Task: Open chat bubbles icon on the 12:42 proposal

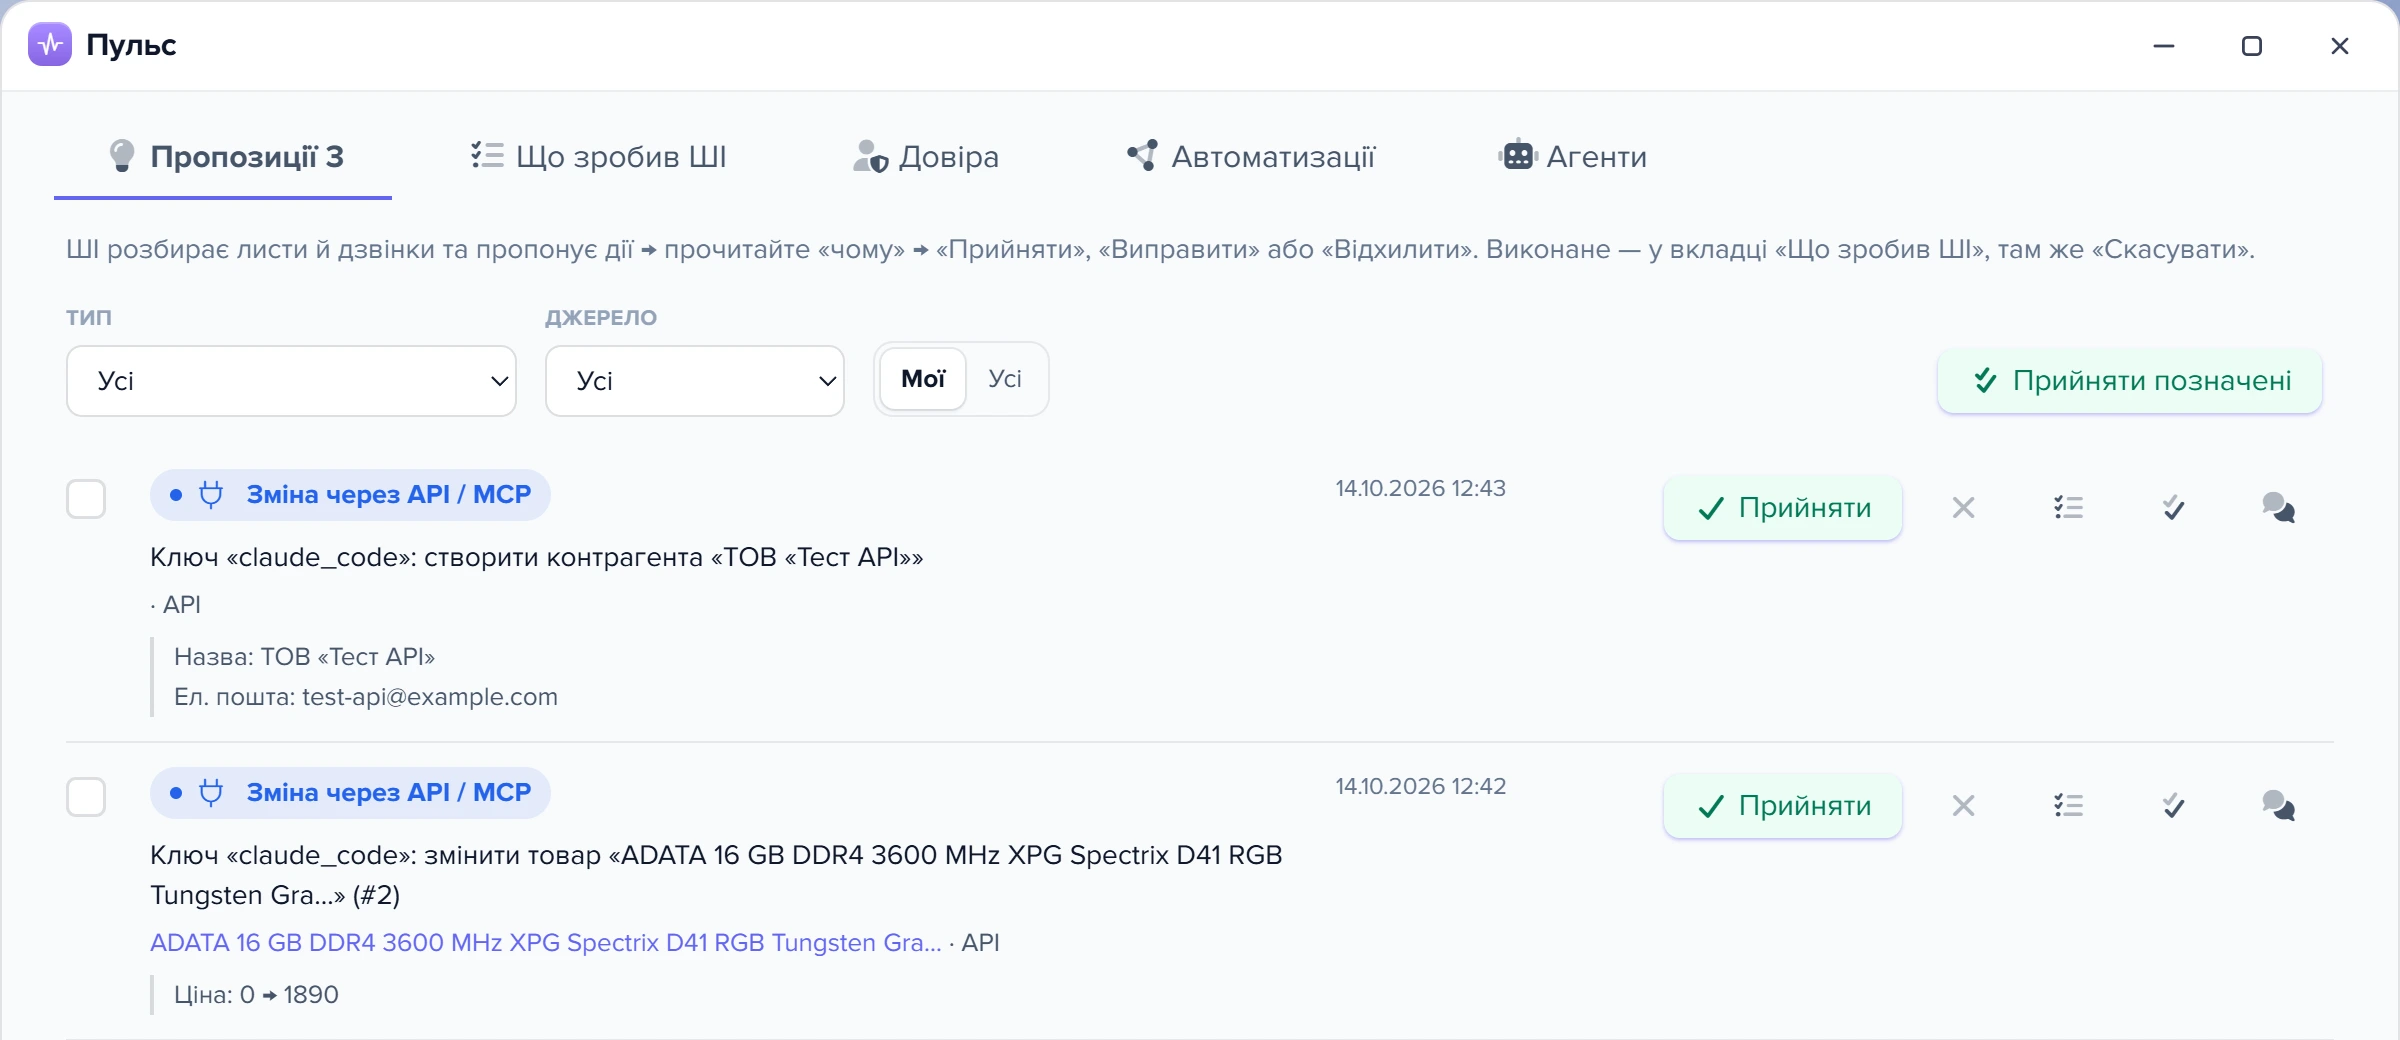Action: pos(2278,806)
